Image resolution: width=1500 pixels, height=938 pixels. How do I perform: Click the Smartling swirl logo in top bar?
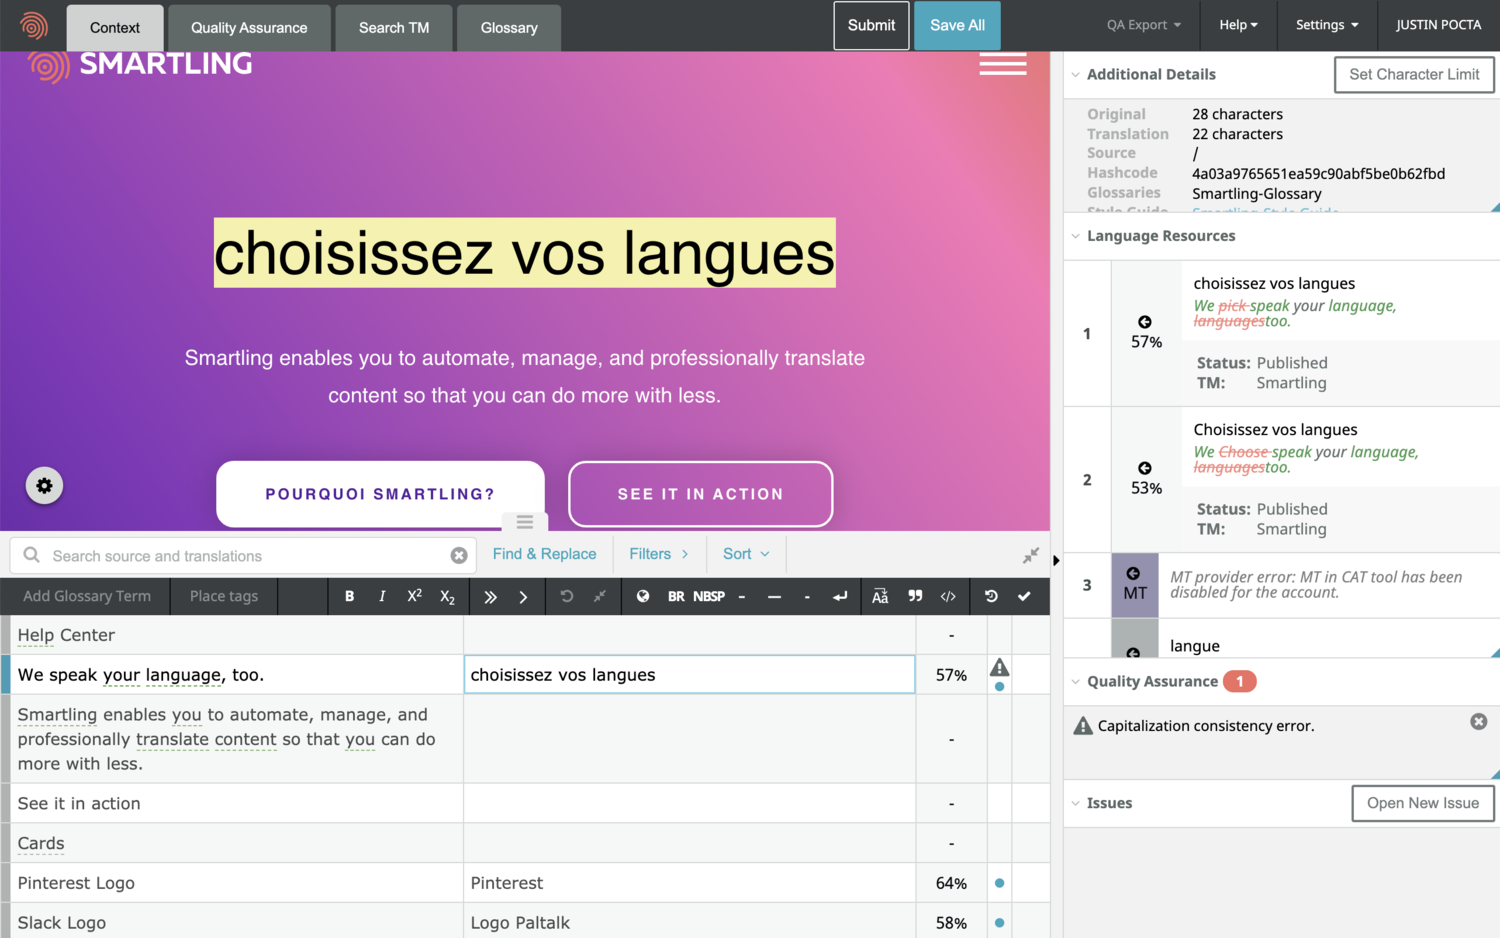33,25
